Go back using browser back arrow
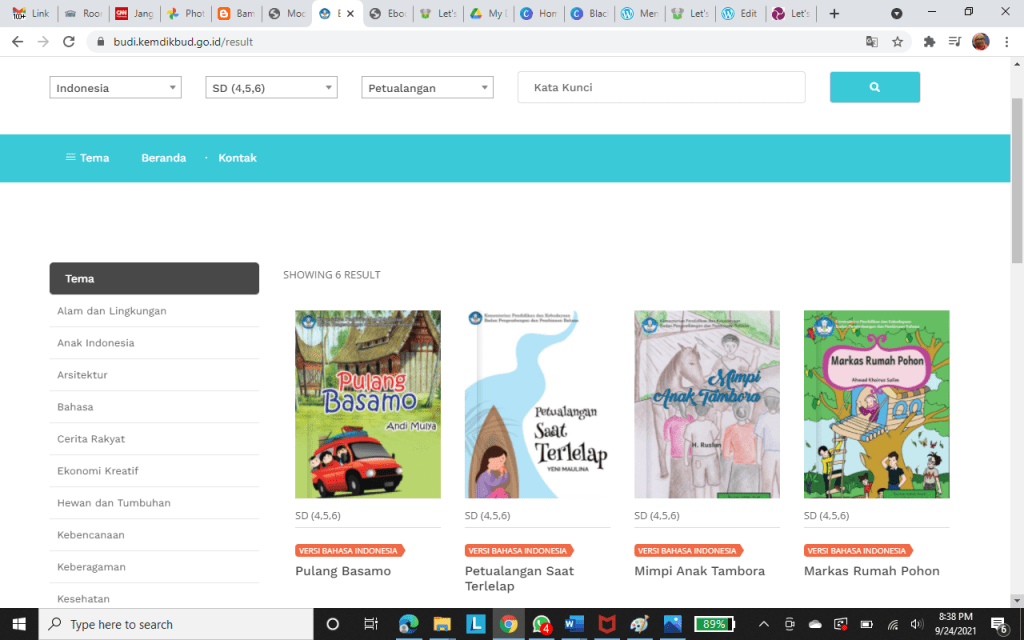 pyautogui.click(x=17, y=42)
